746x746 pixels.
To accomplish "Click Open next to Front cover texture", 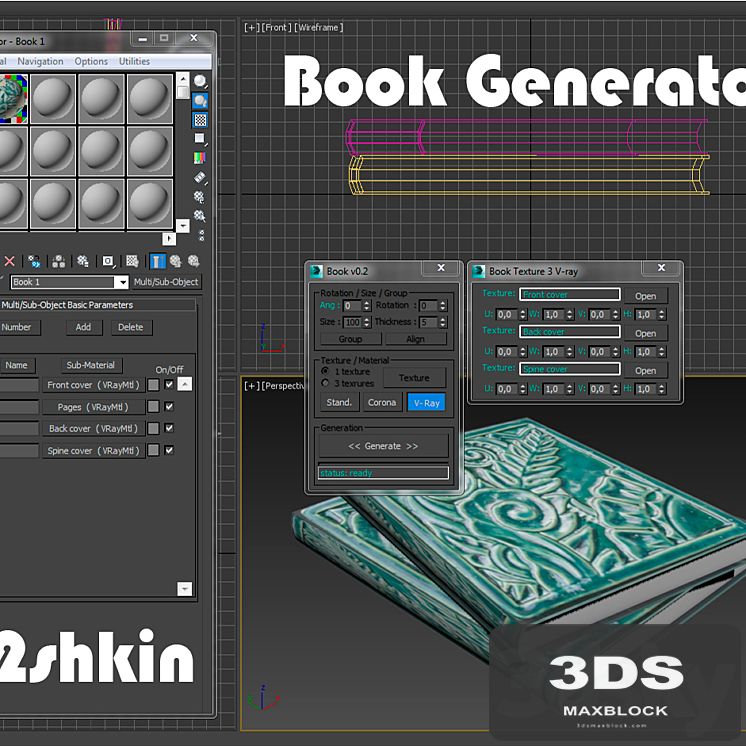I will coord(646,296).
